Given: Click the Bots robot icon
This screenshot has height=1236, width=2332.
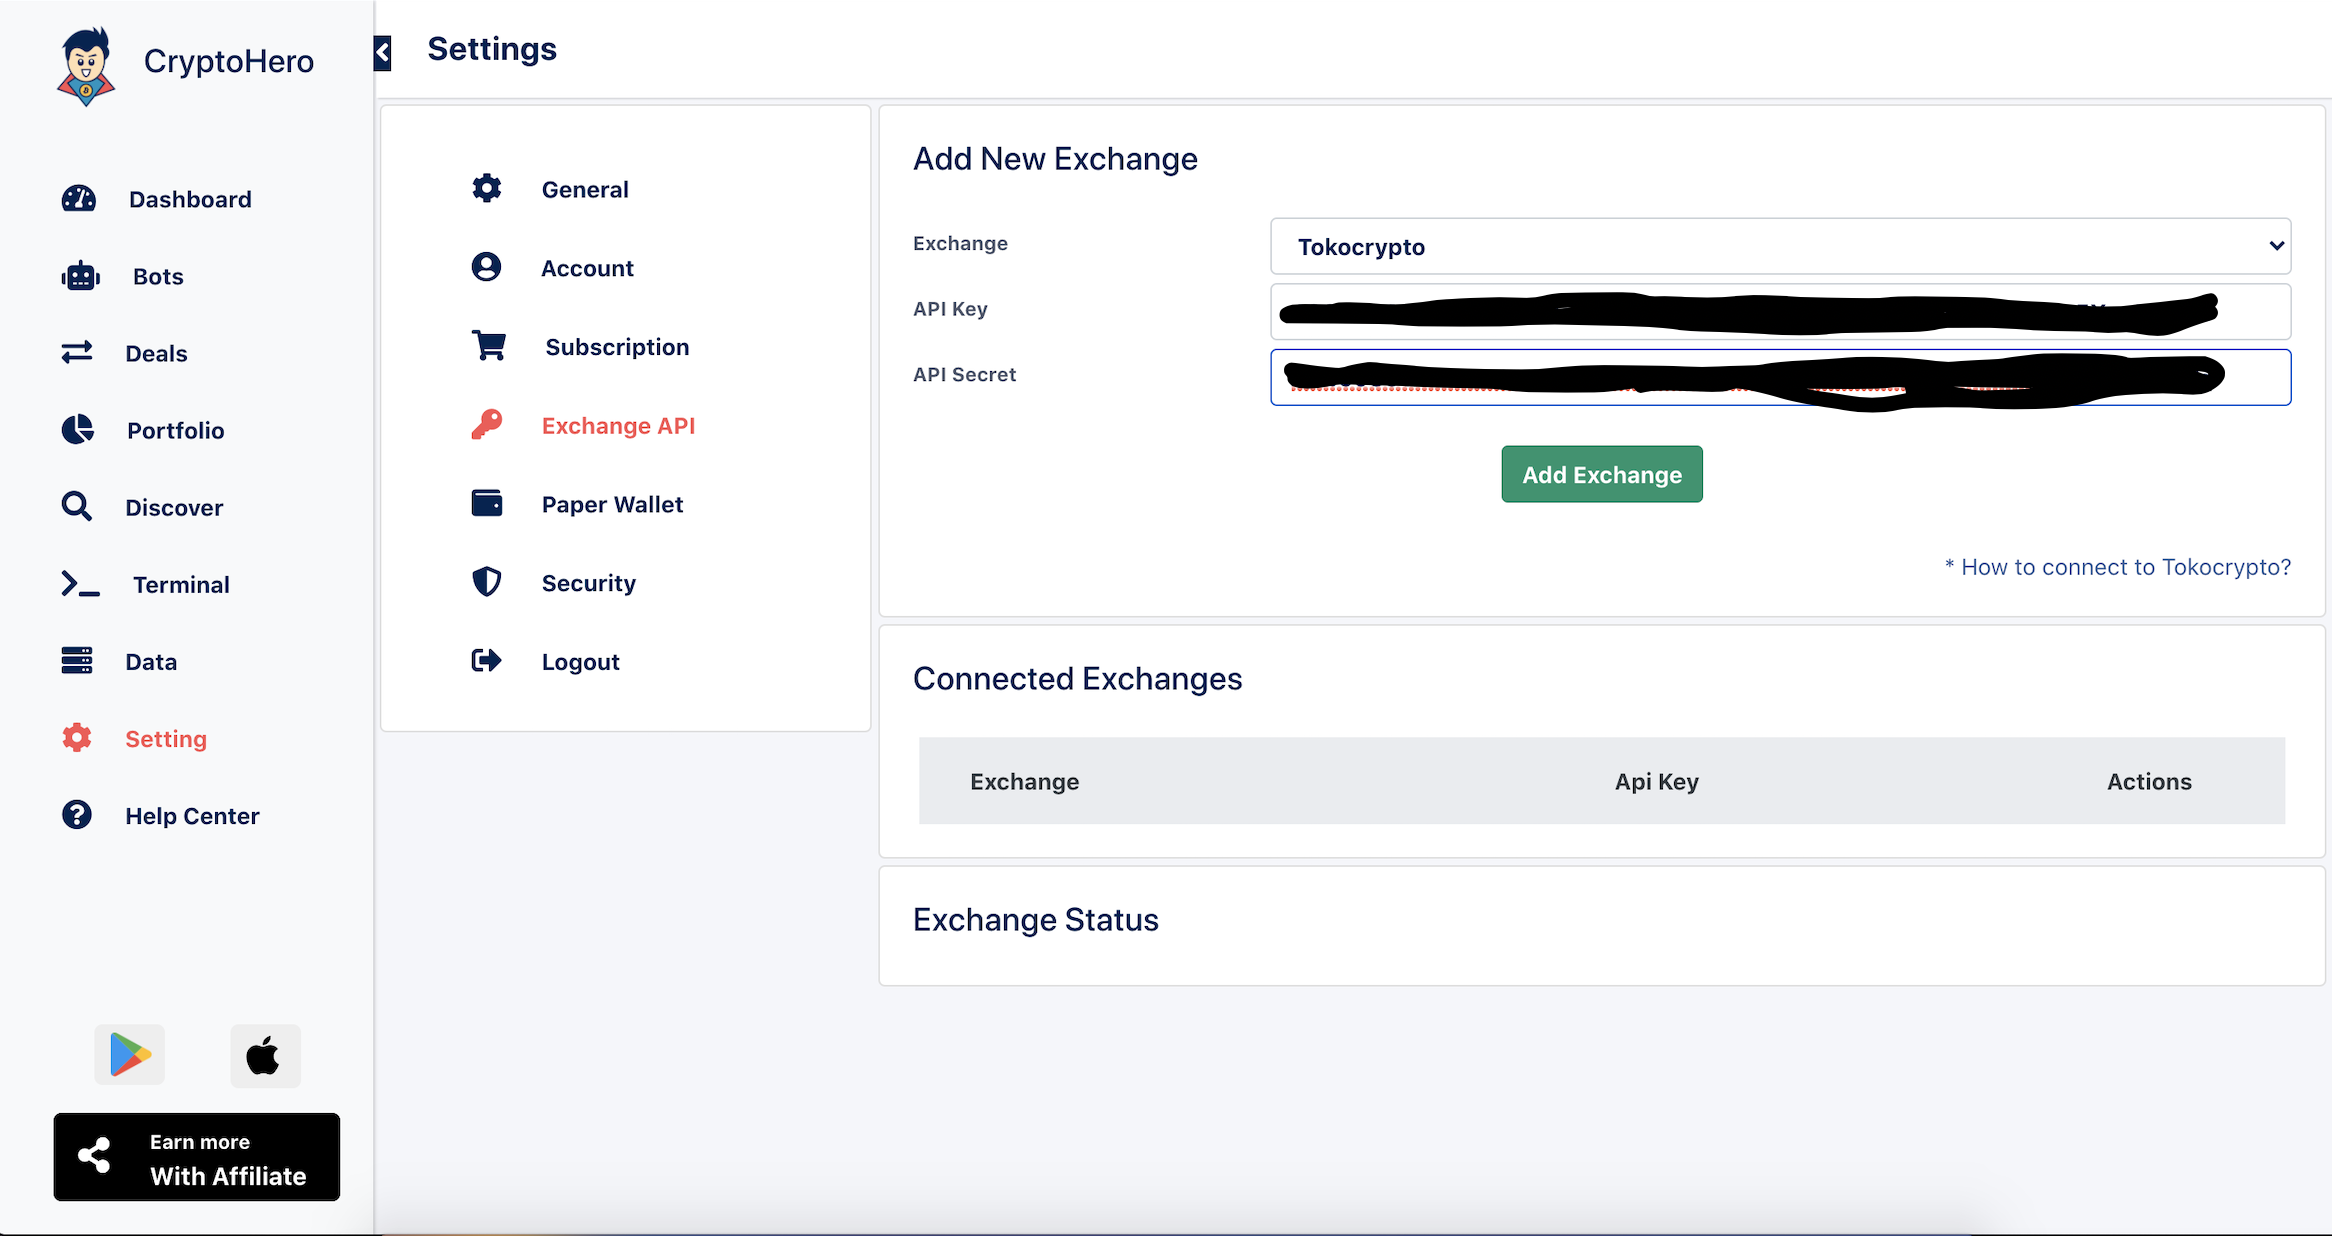Looking at the screenshot, I should tap(80, 276).
